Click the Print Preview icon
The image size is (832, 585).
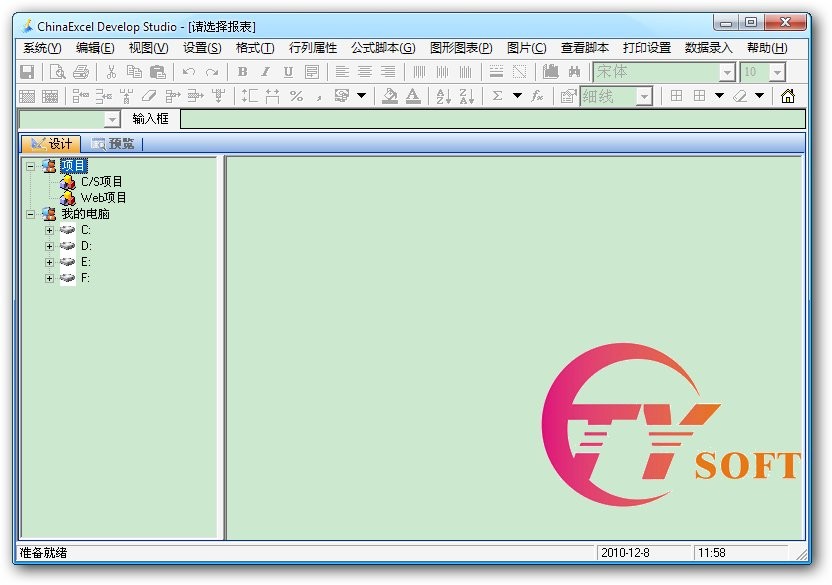tap(58, 72)
